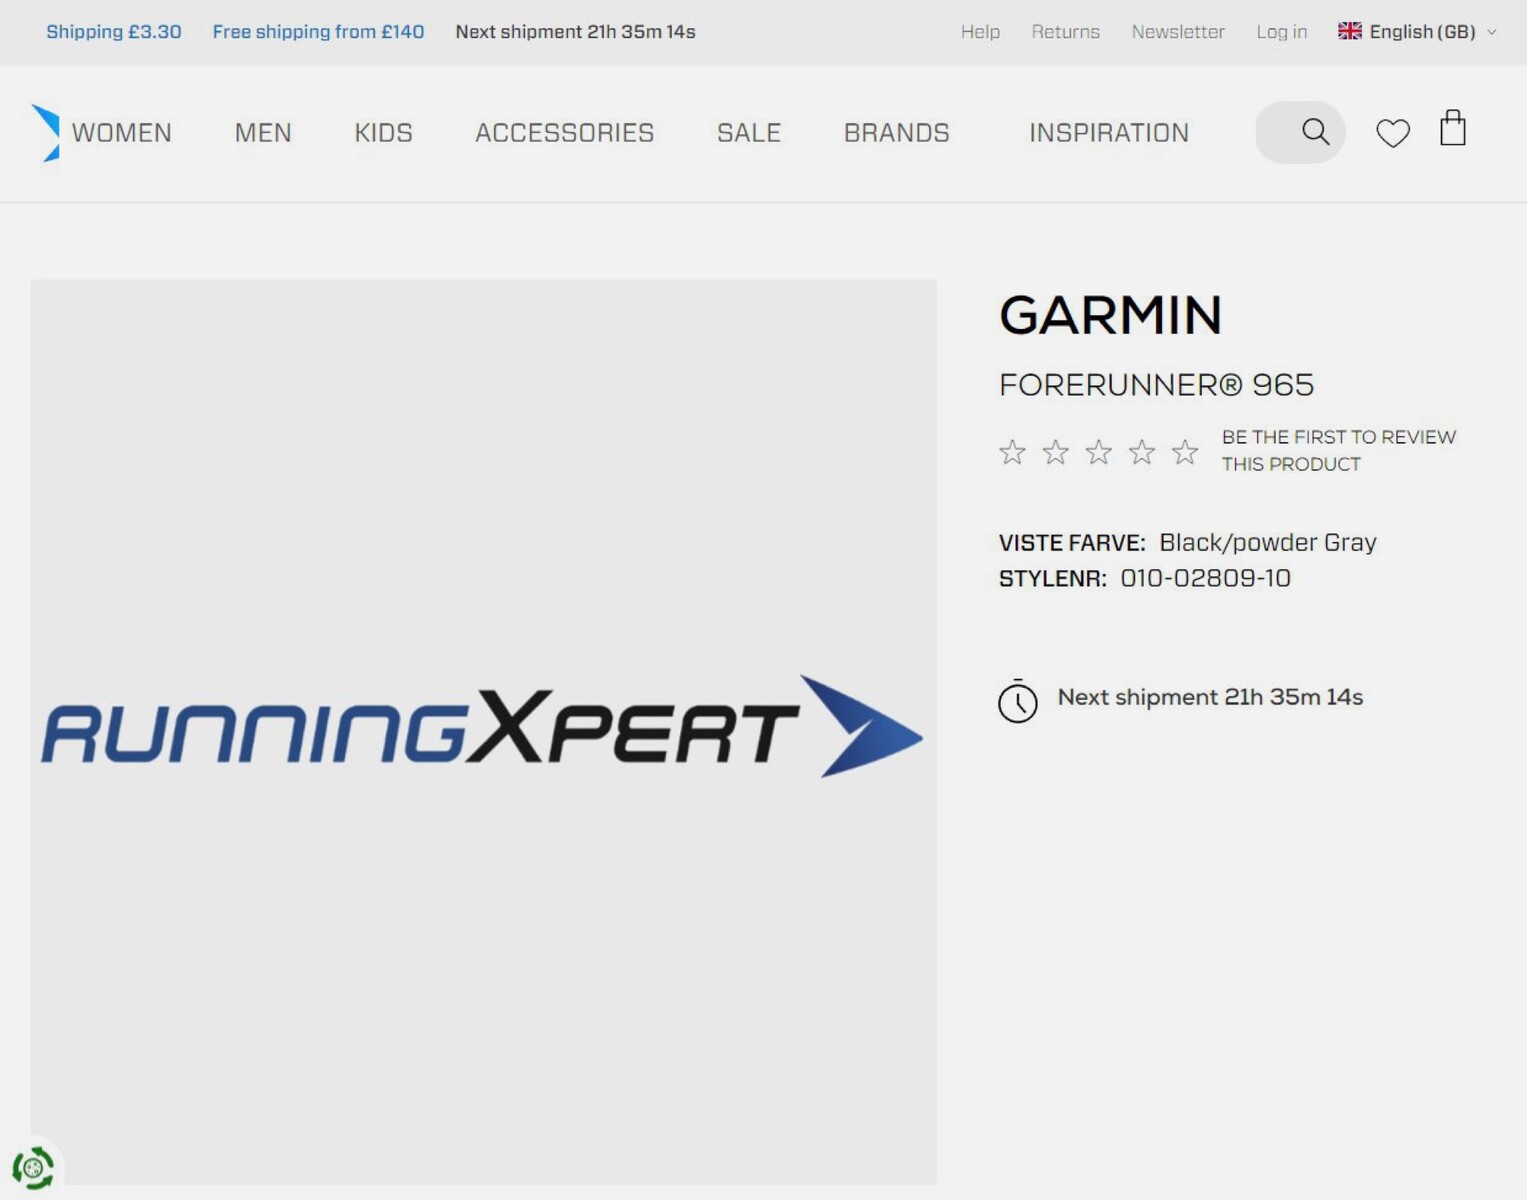Screen dimensions: 1527x1200
Task: Open the wishlist heart icon
Action: click(x=1392, y=133)
